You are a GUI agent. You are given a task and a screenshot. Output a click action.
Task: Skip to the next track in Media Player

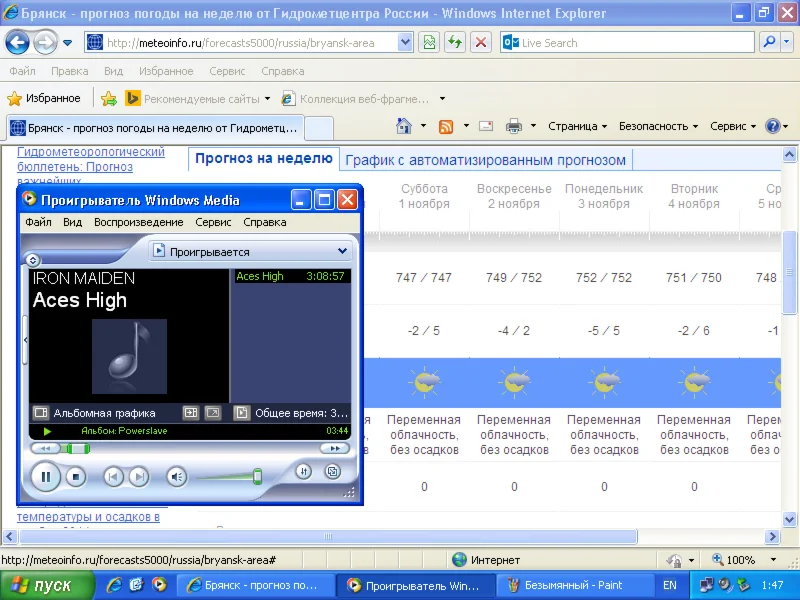tap(139, 477)
